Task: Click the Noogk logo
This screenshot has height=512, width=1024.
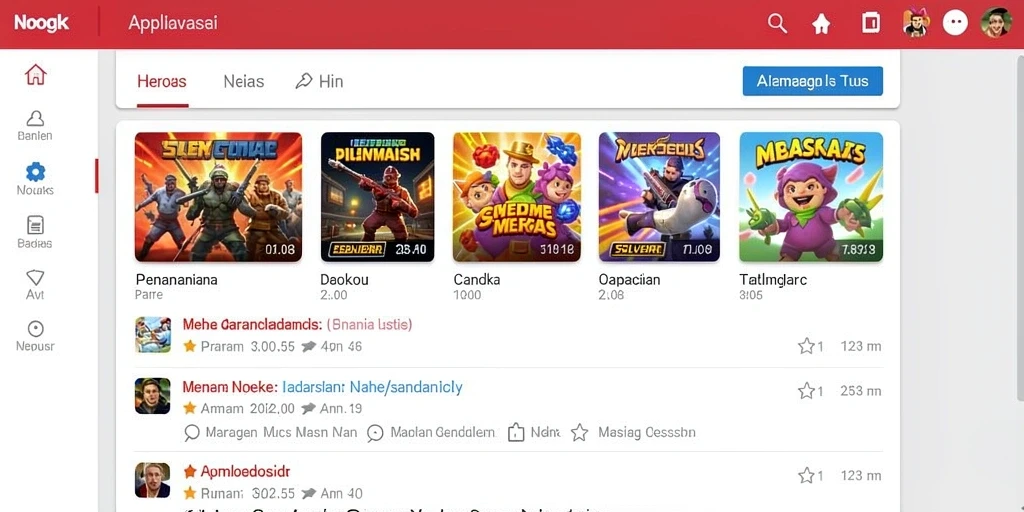Action: coord(42,24)
